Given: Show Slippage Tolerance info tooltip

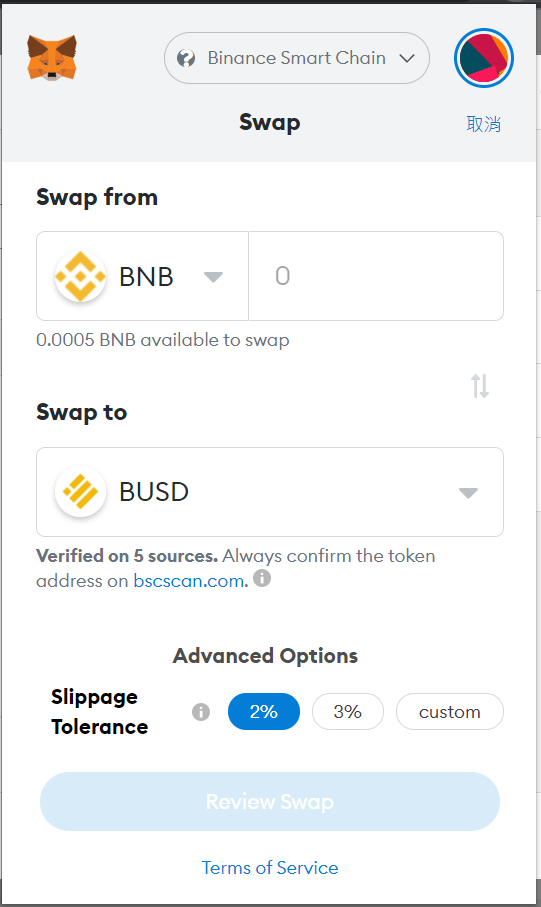Looking at the screenshot, I should point(201,711).
